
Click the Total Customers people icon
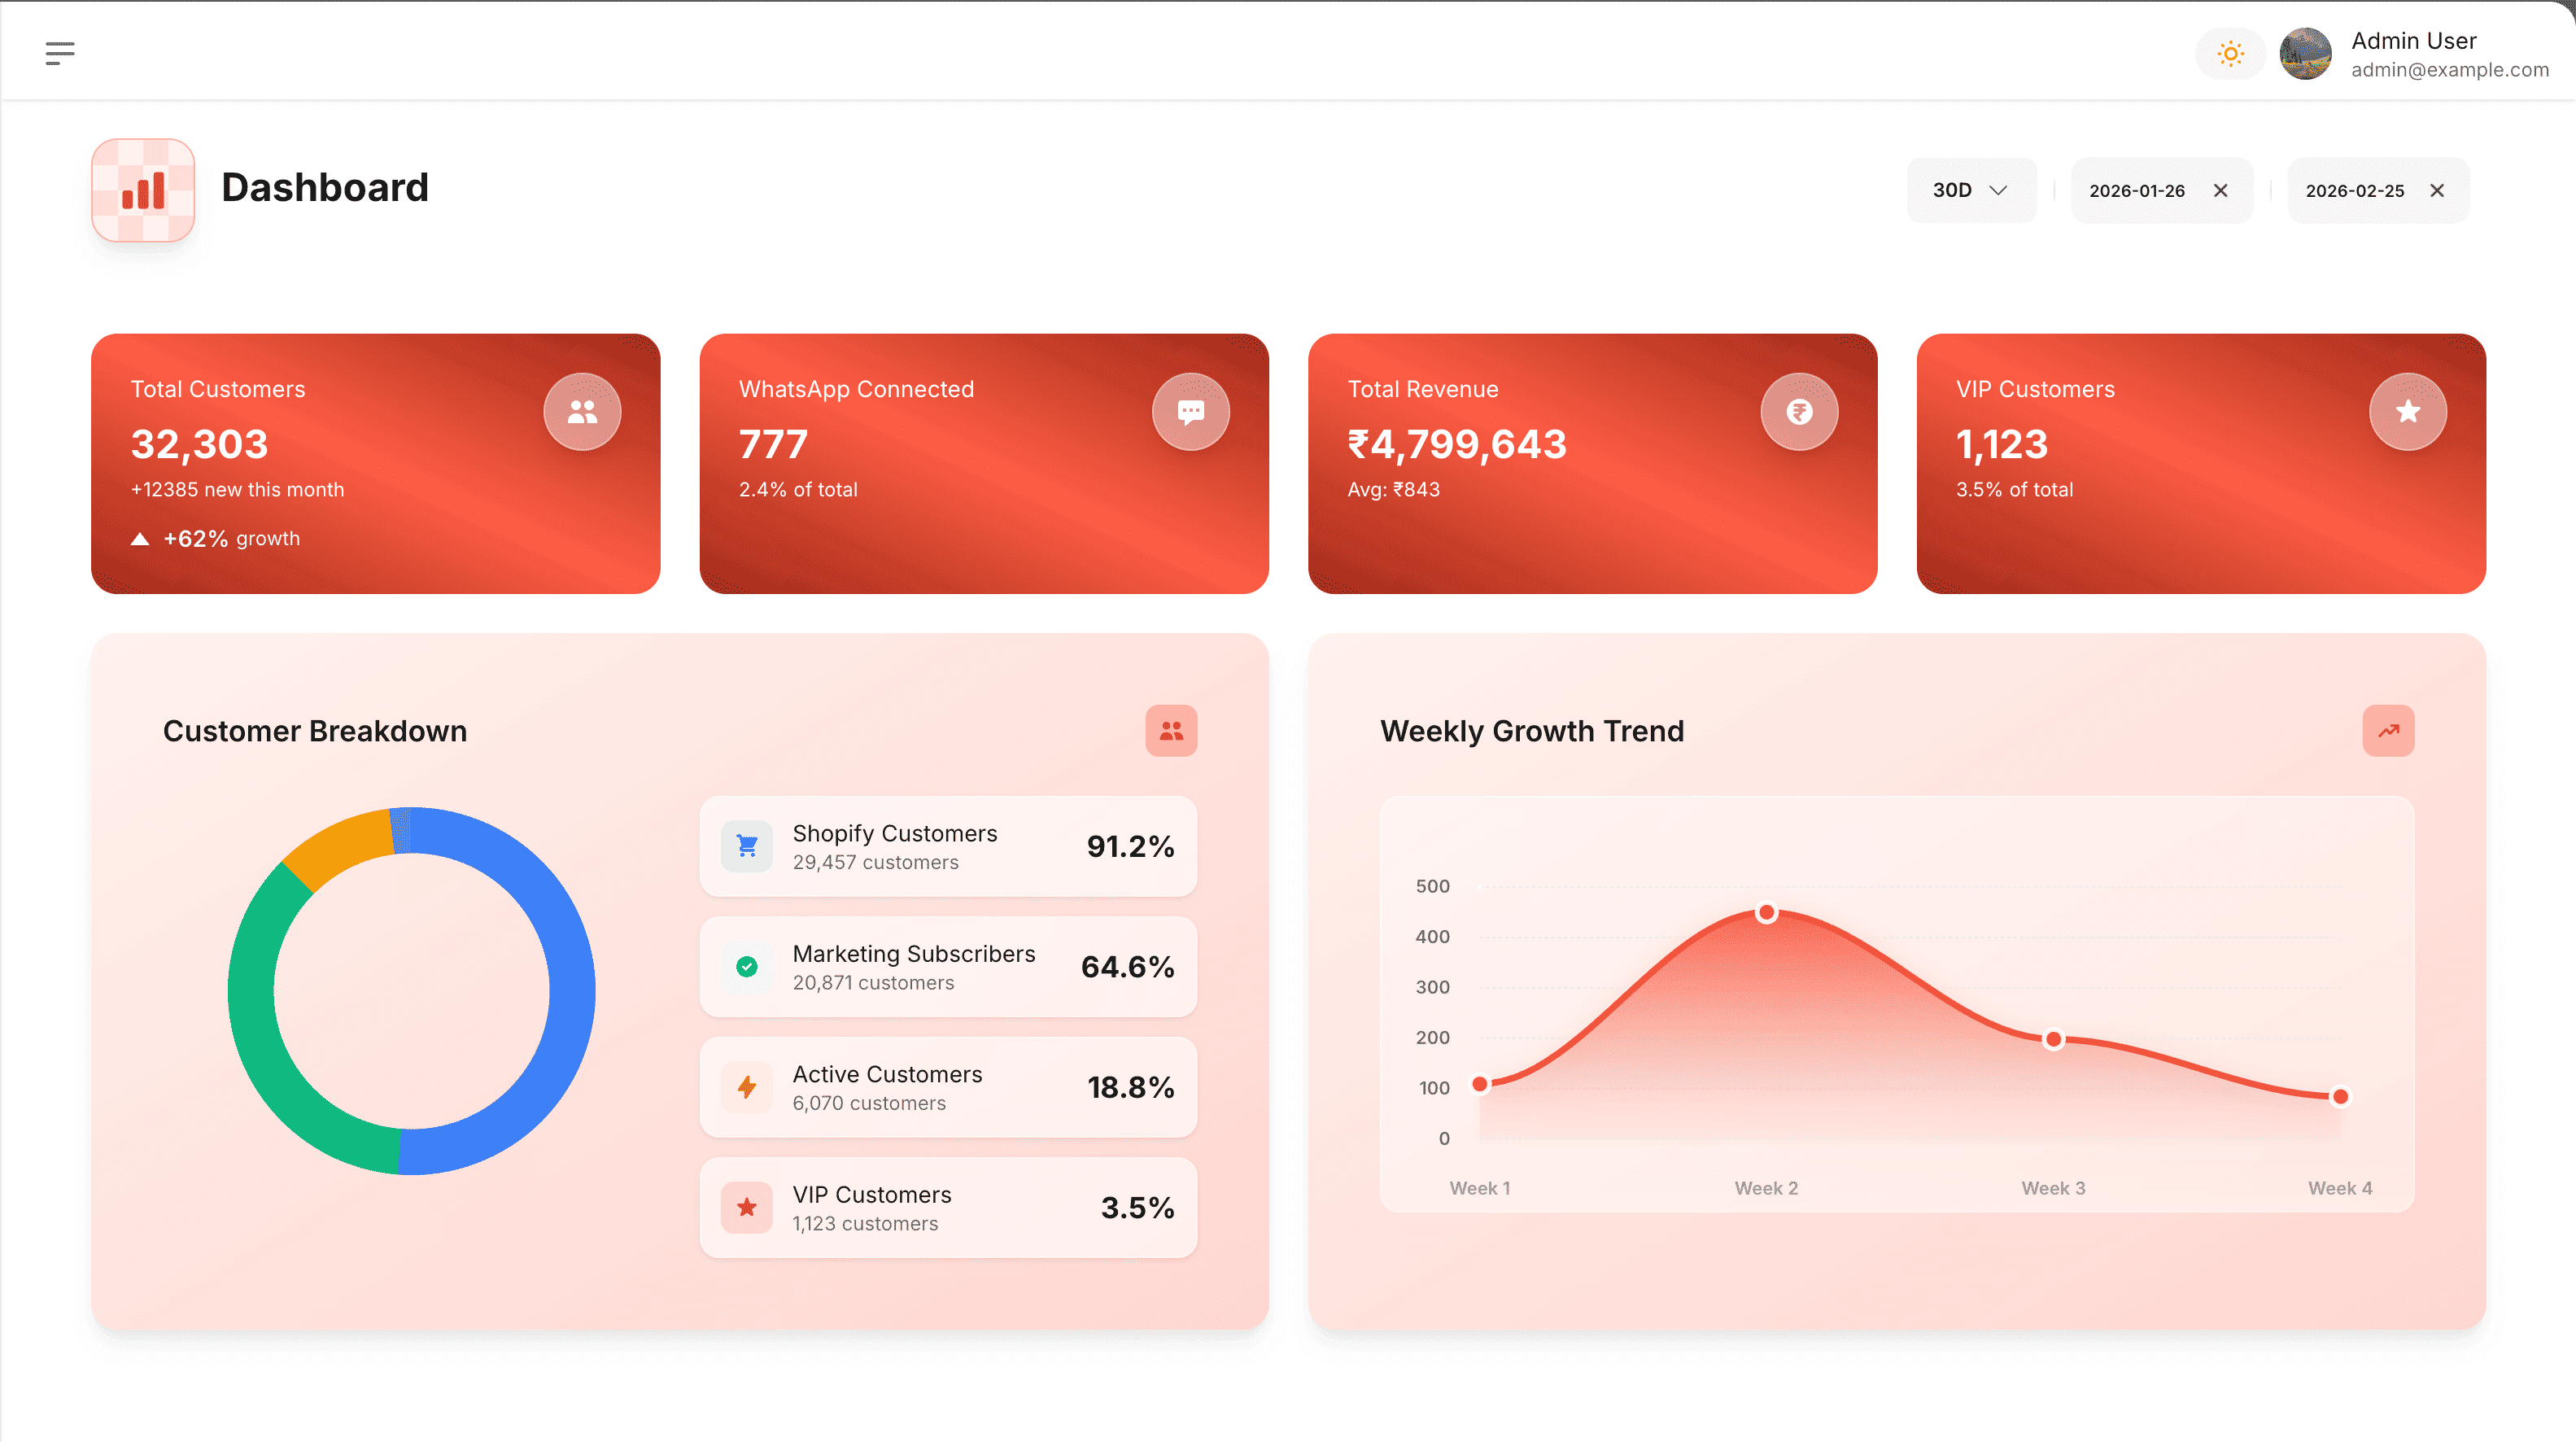(x=582, y=411)
